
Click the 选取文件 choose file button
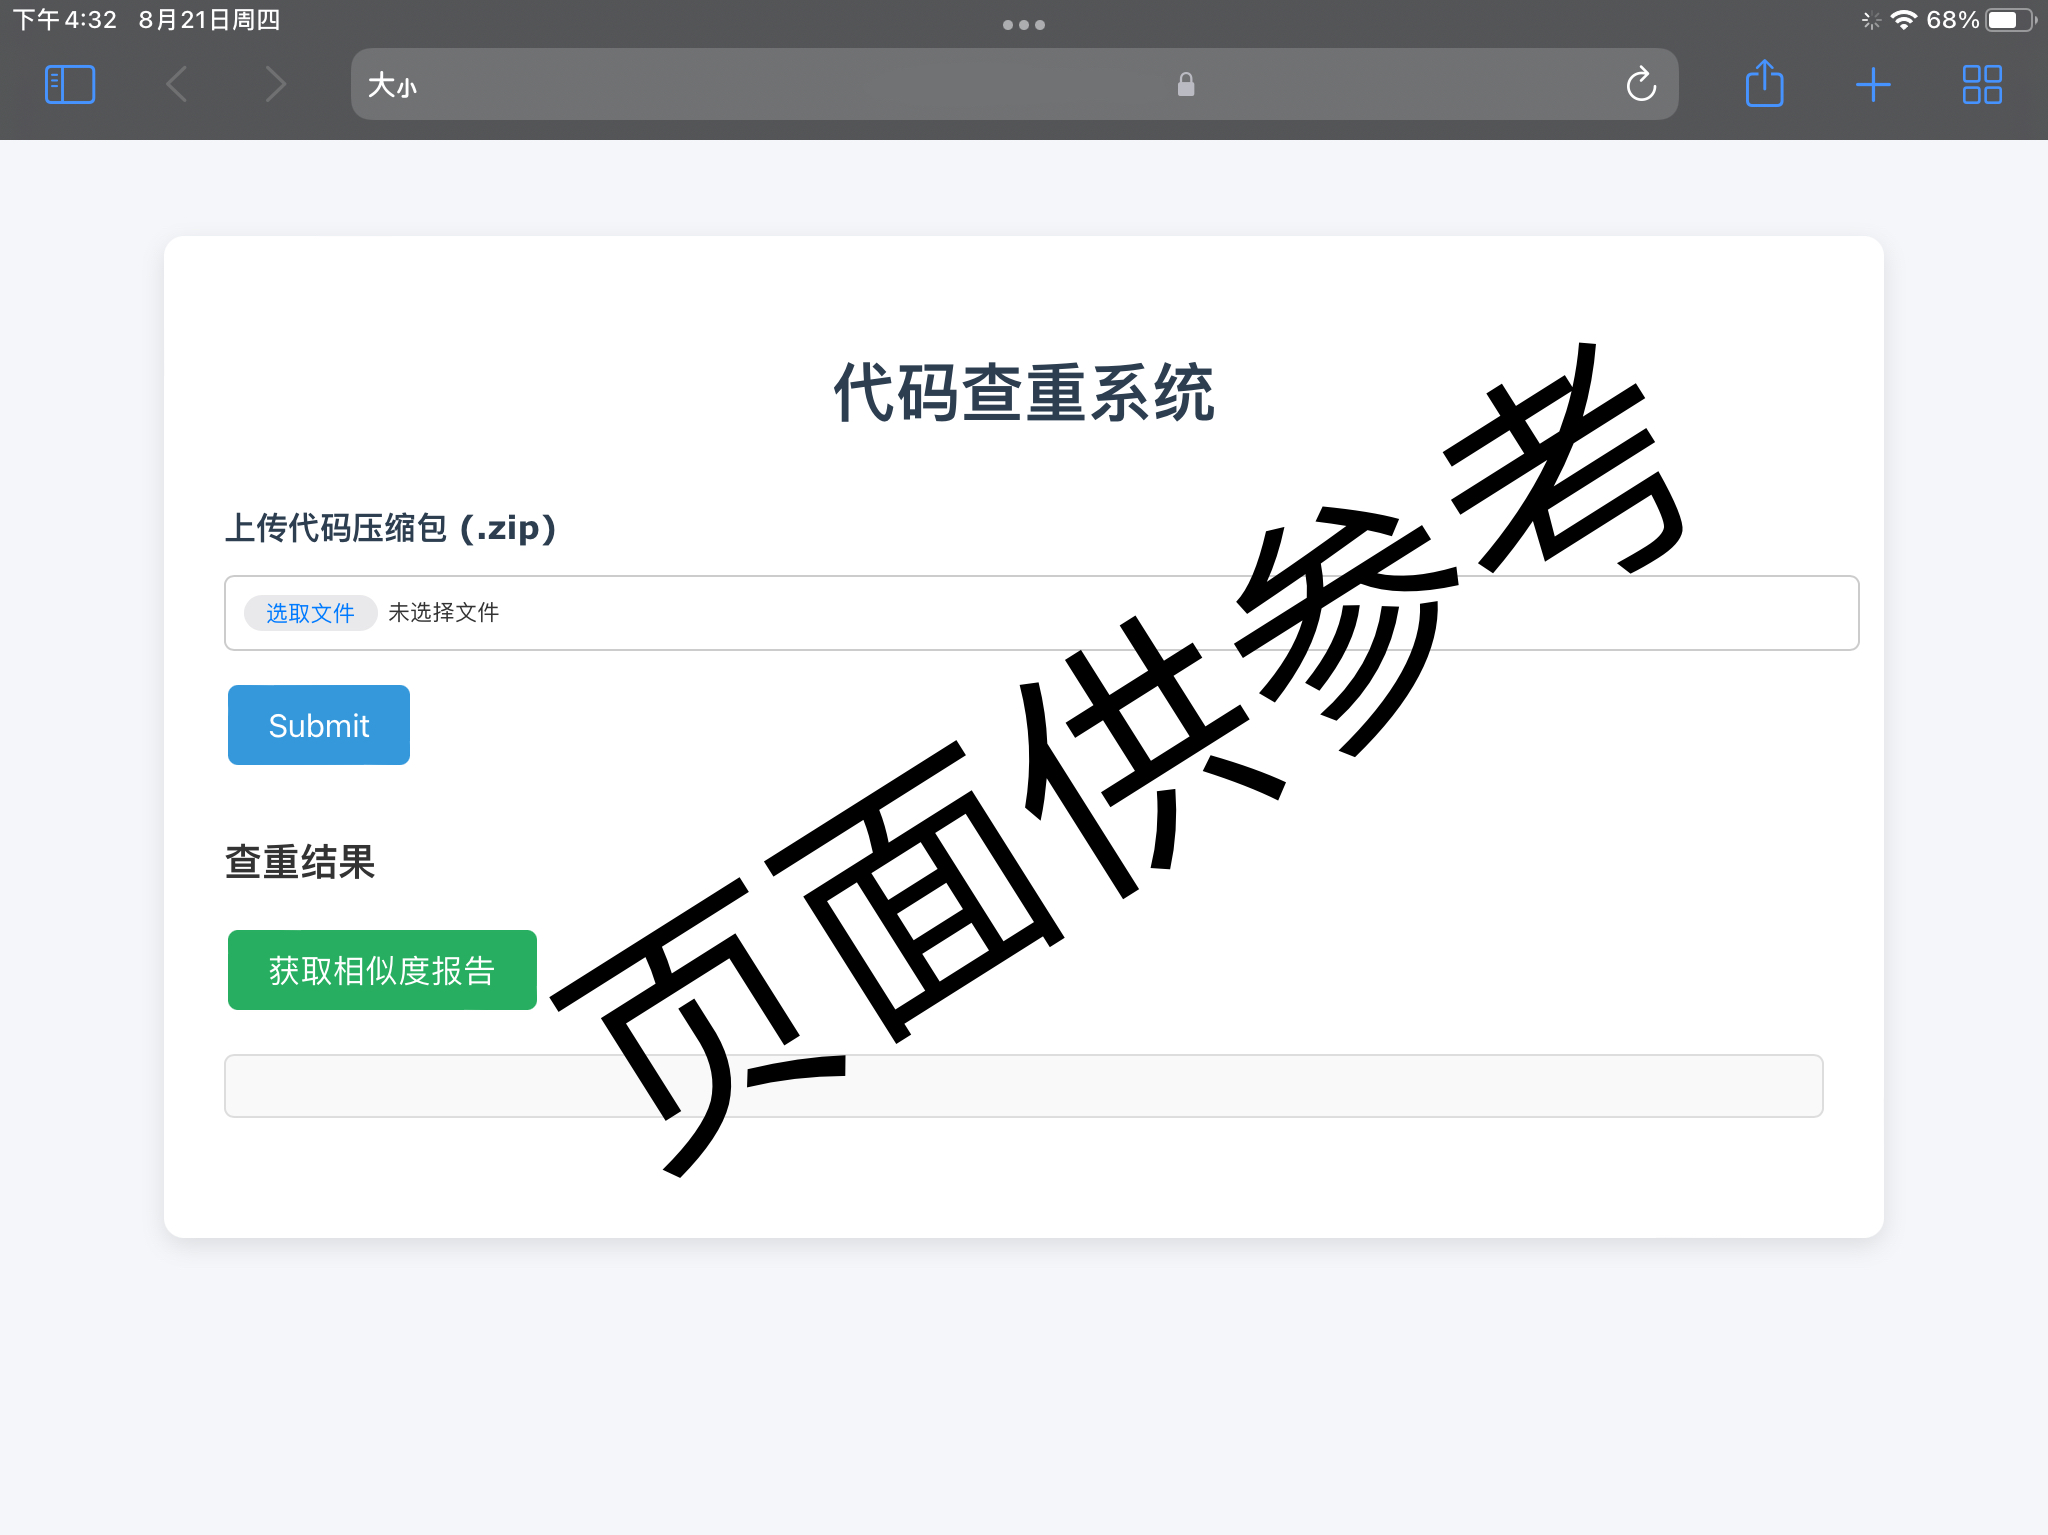(310, 613)
